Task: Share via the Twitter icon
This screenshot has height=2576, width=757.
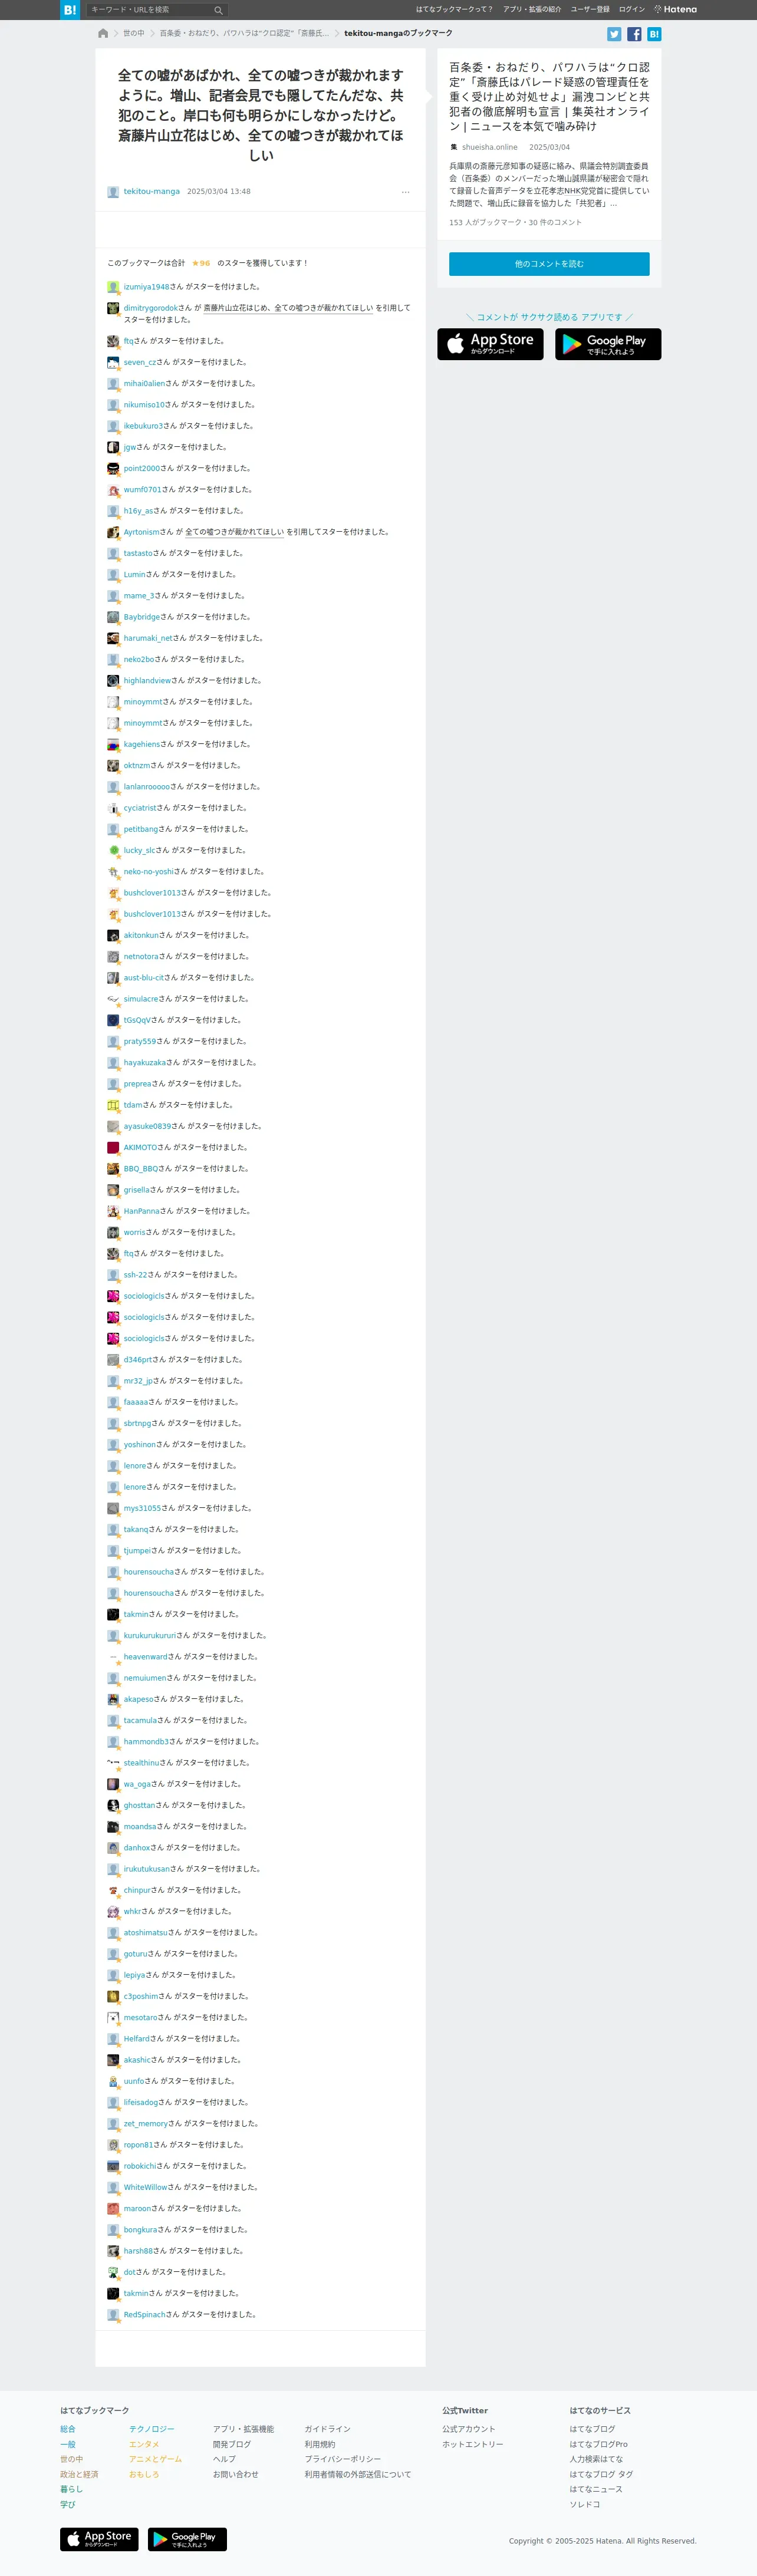Action: tap(614, 34)
